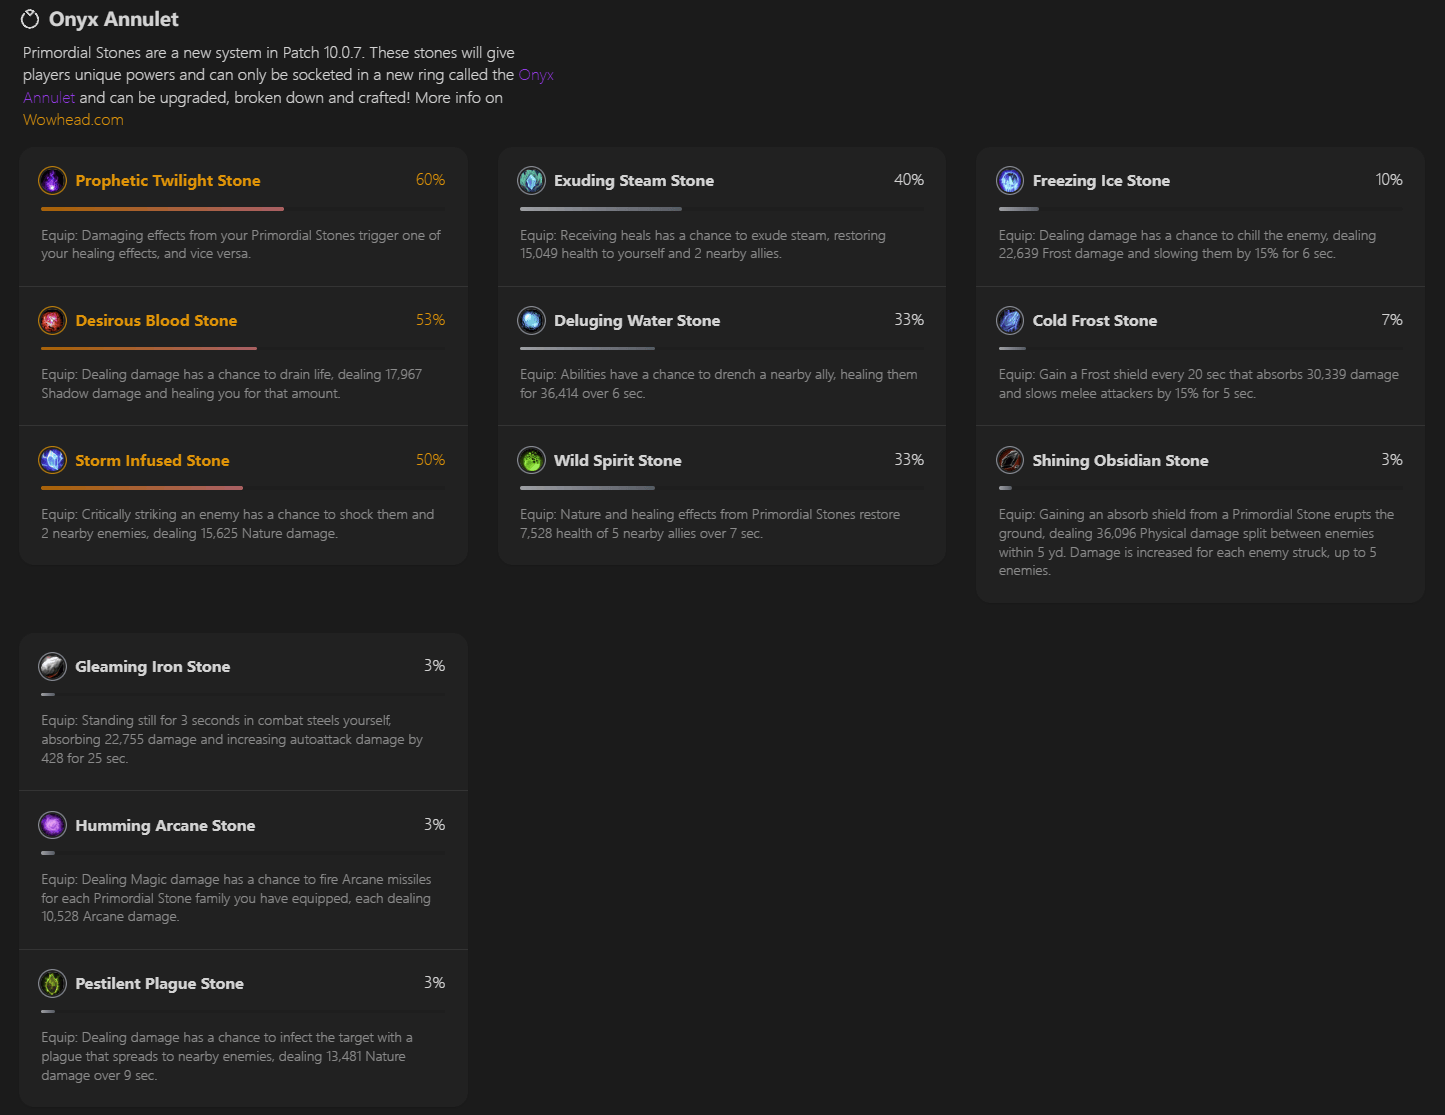1445x1115 pixels.
Task: Click the Pestilent Plague Stone equip description
Action: [x=227, y=1057]
